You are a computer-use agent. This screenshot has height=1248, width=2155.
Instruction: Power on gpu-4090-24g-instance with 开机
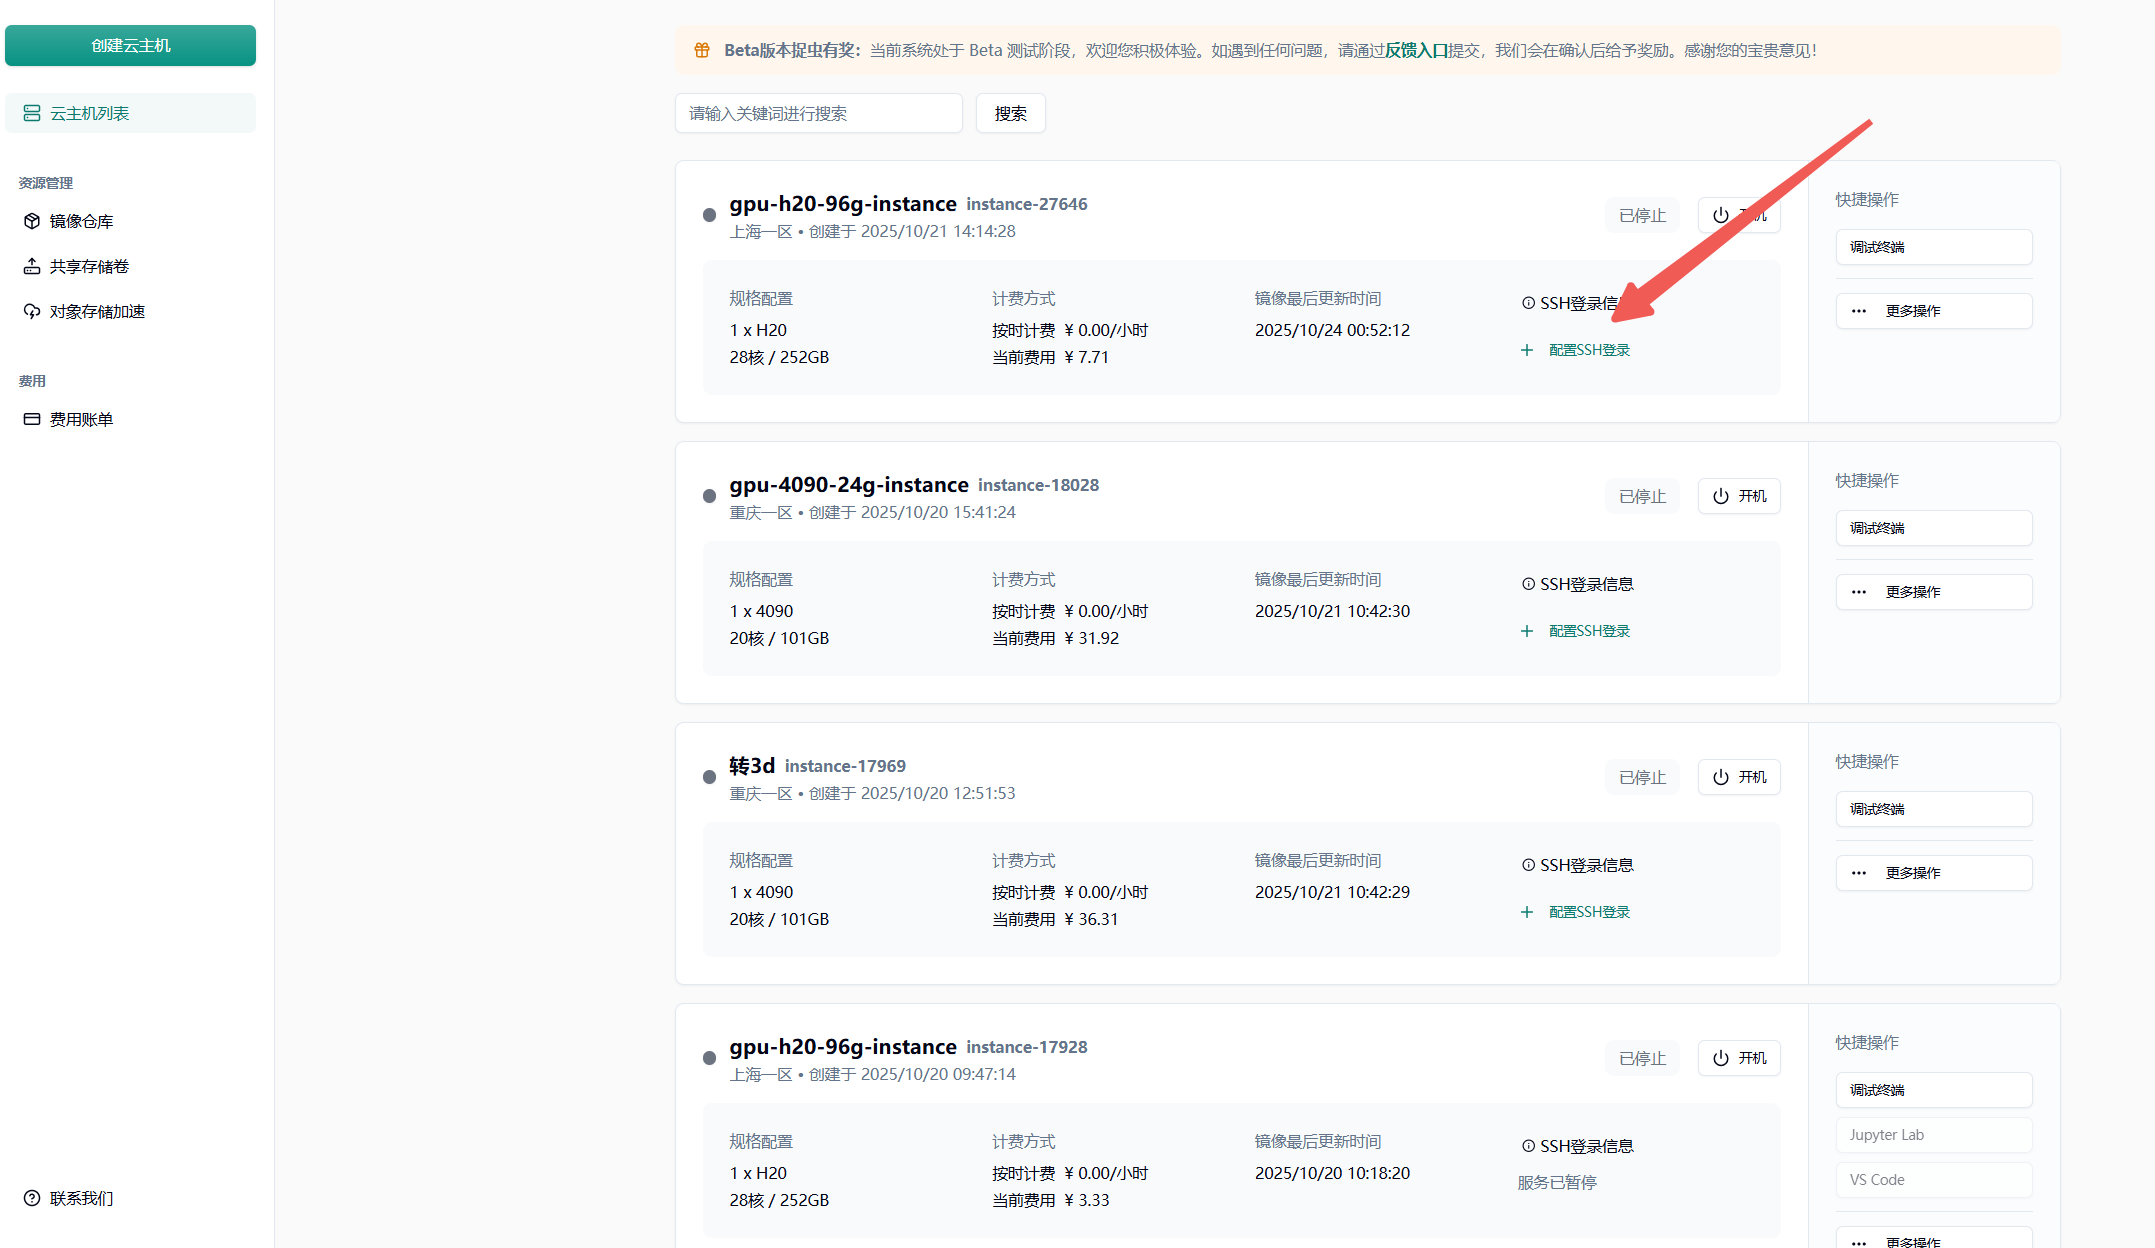[x=1739, y=496]
